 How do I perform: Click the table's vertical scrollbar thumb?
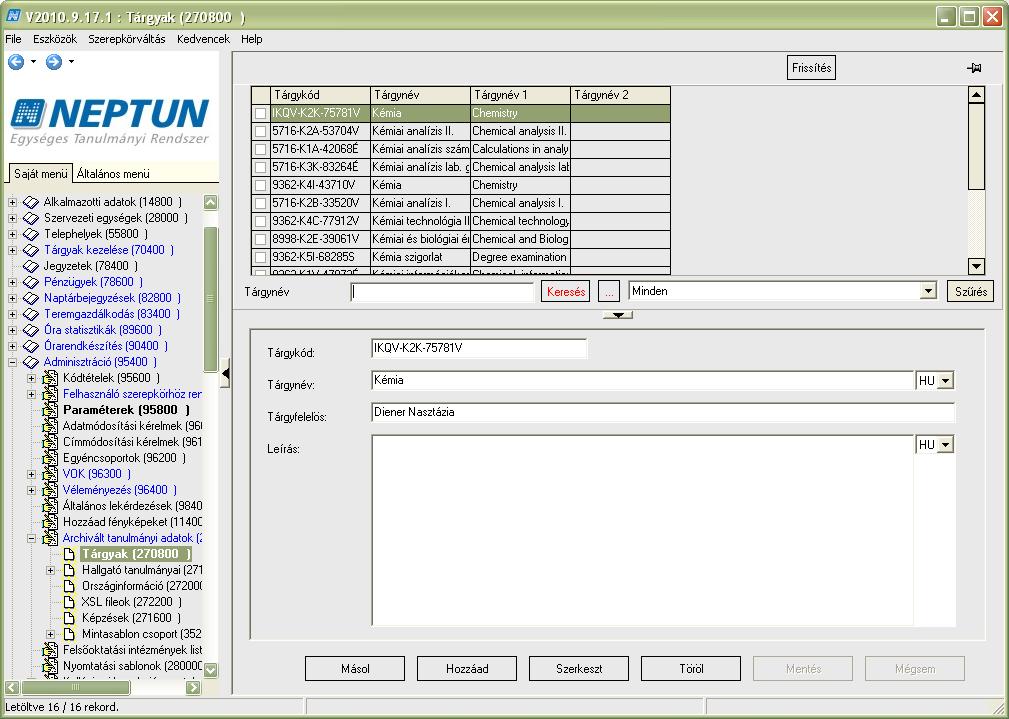(976, 146)
